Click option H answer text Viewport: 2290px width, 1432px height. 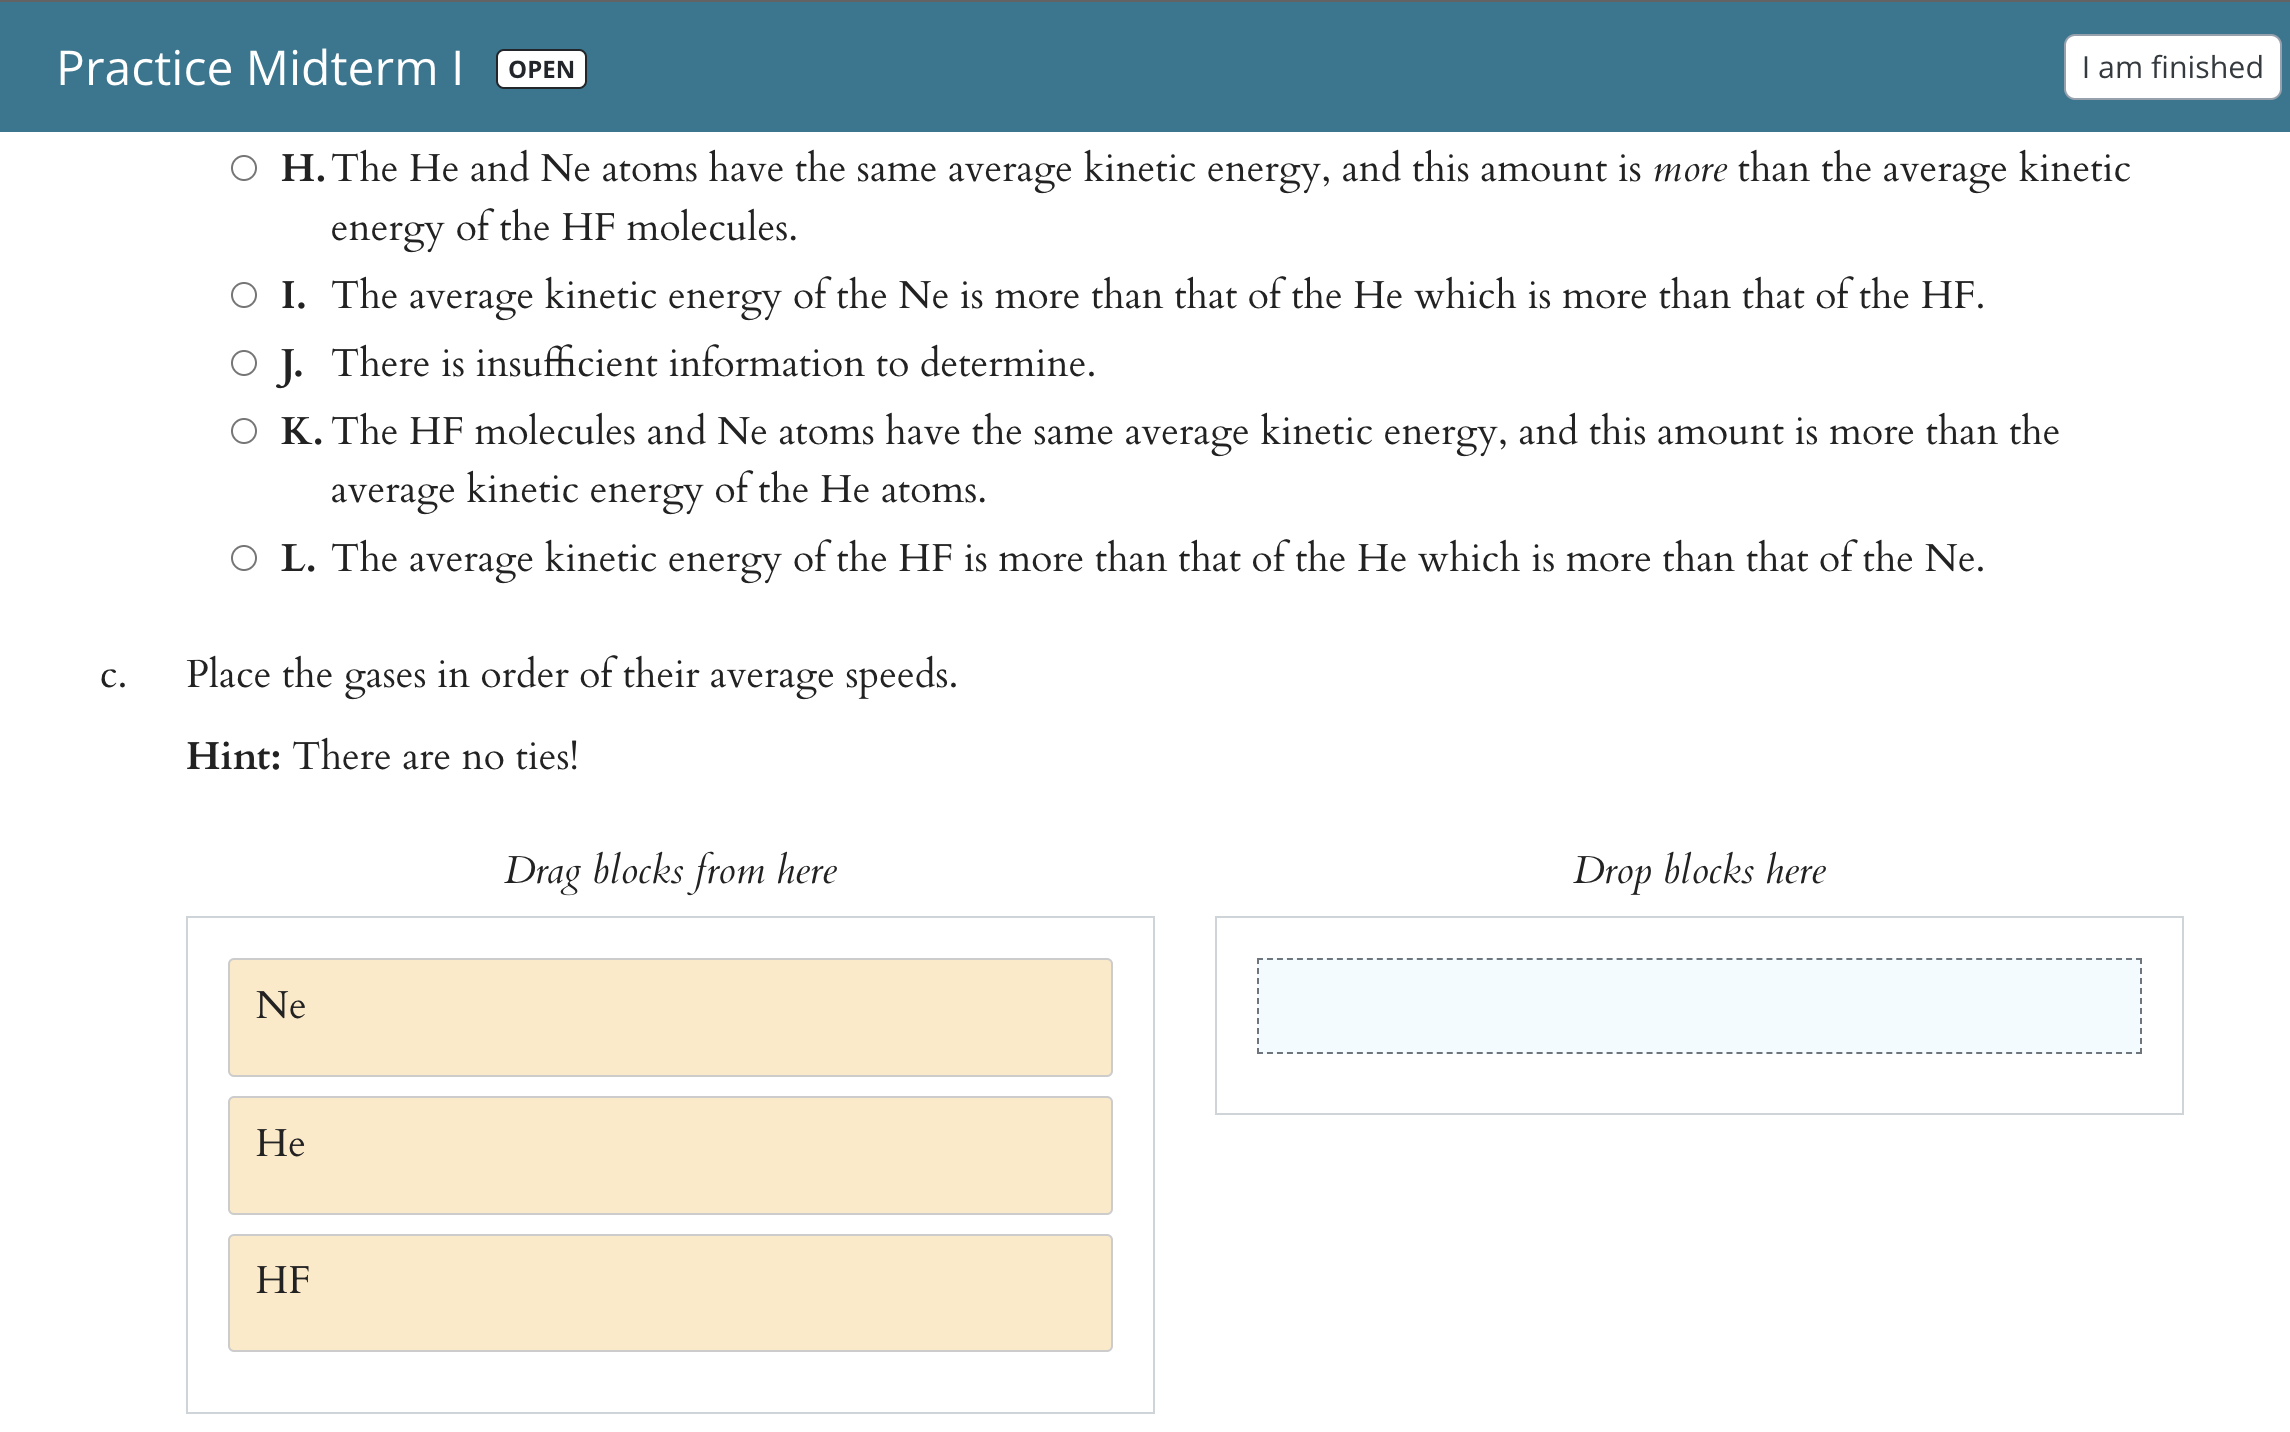(x=1230, y=170)
